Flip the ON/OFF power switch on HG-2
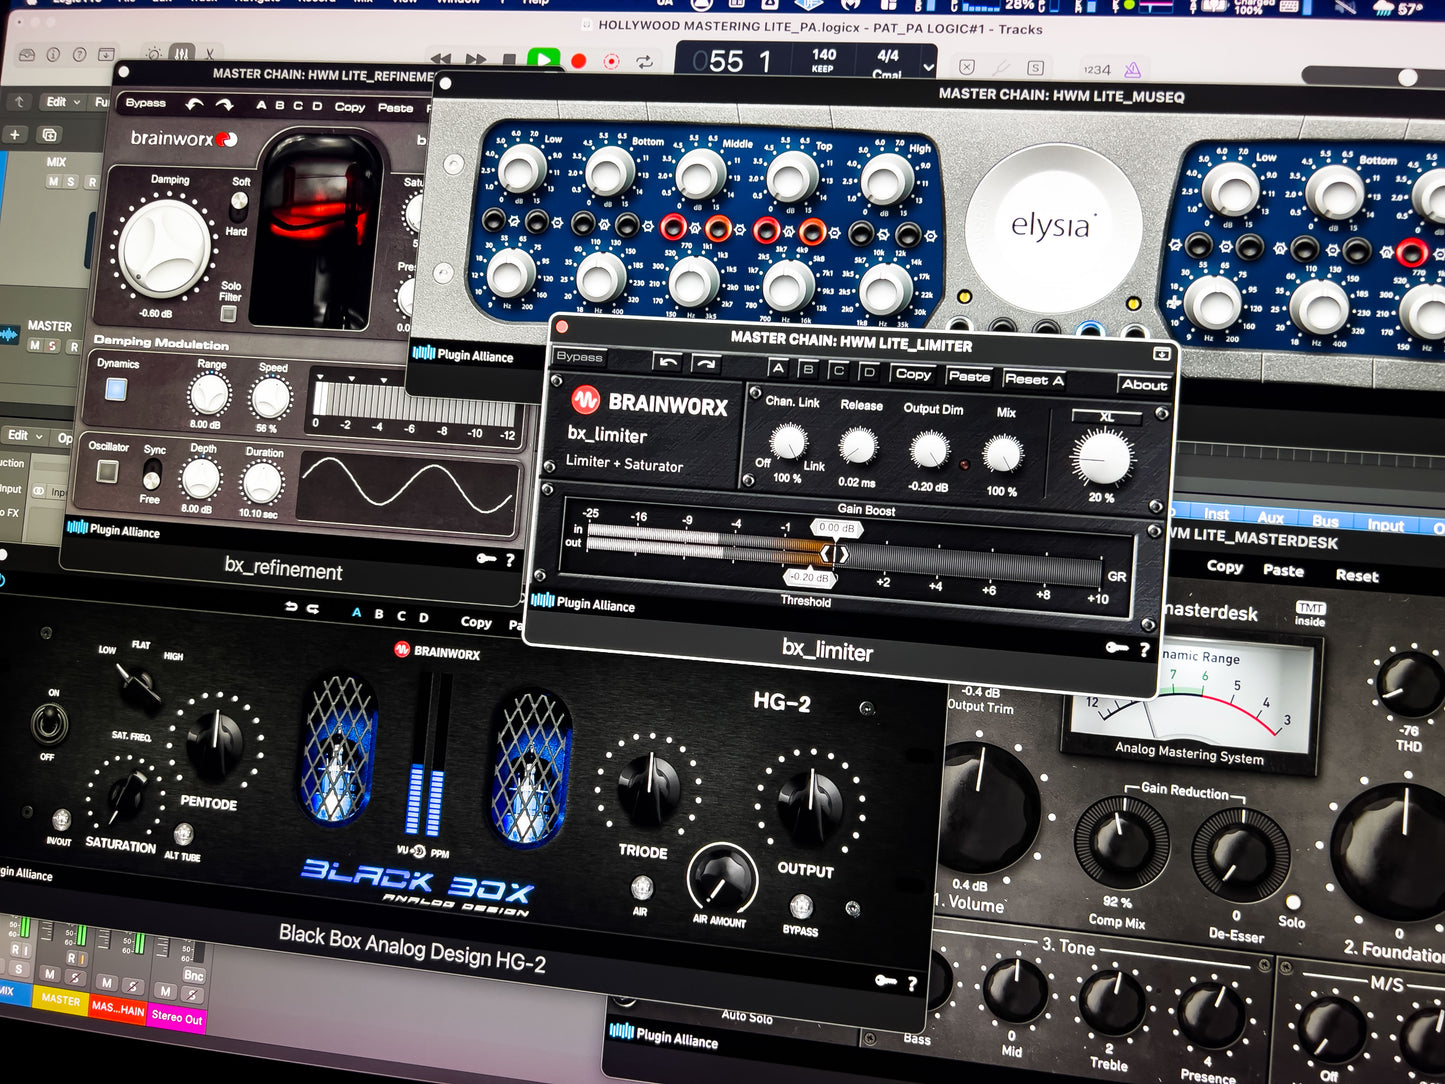1445x1084 pixels. 49,723
